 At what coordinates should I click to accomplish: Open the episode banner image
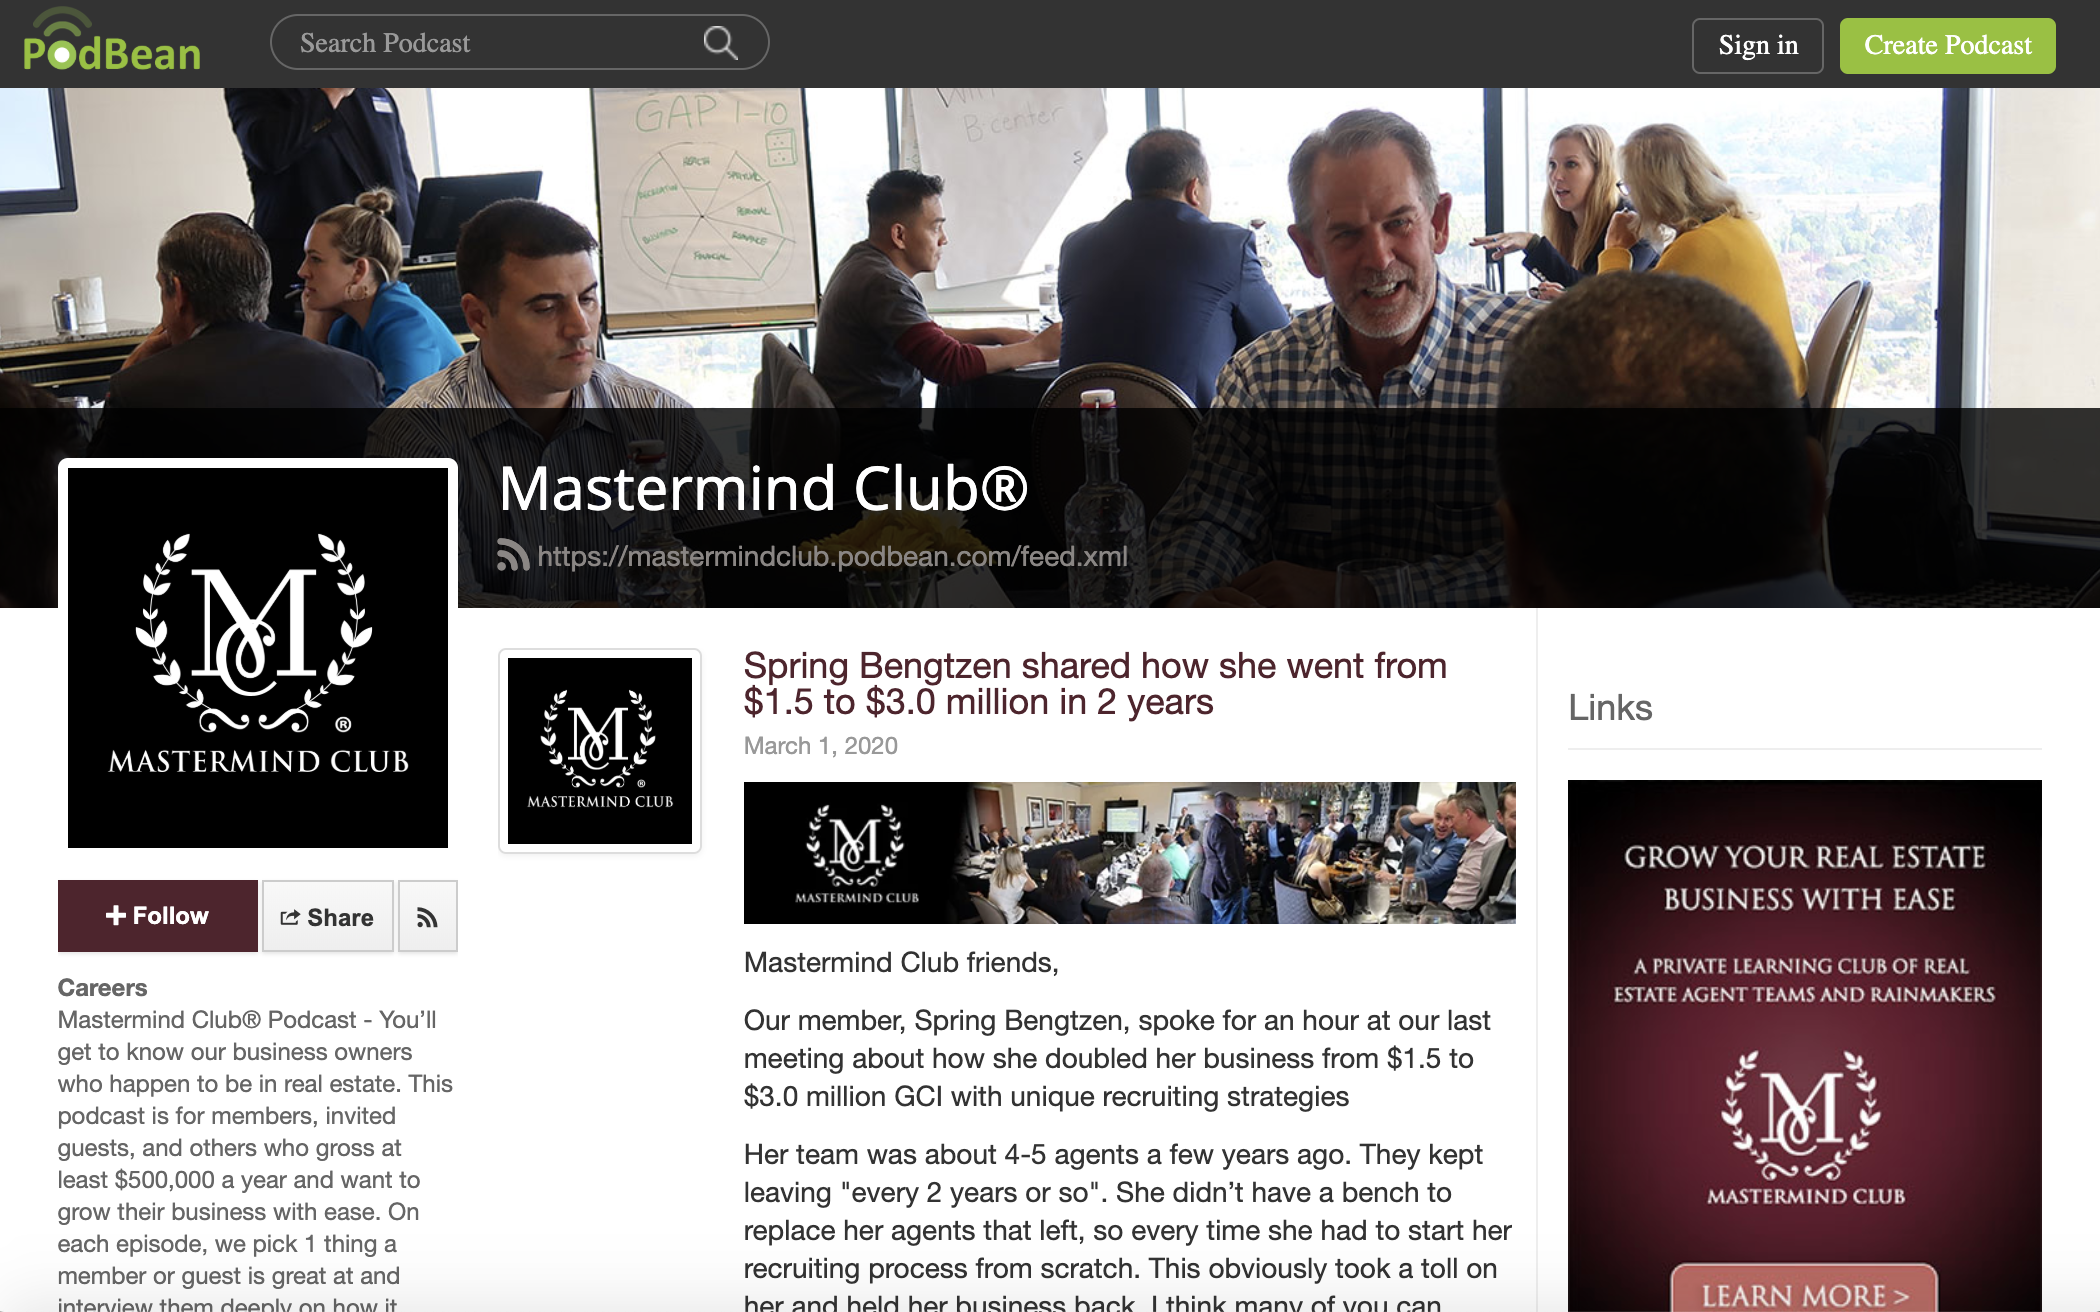[1130, 853]
